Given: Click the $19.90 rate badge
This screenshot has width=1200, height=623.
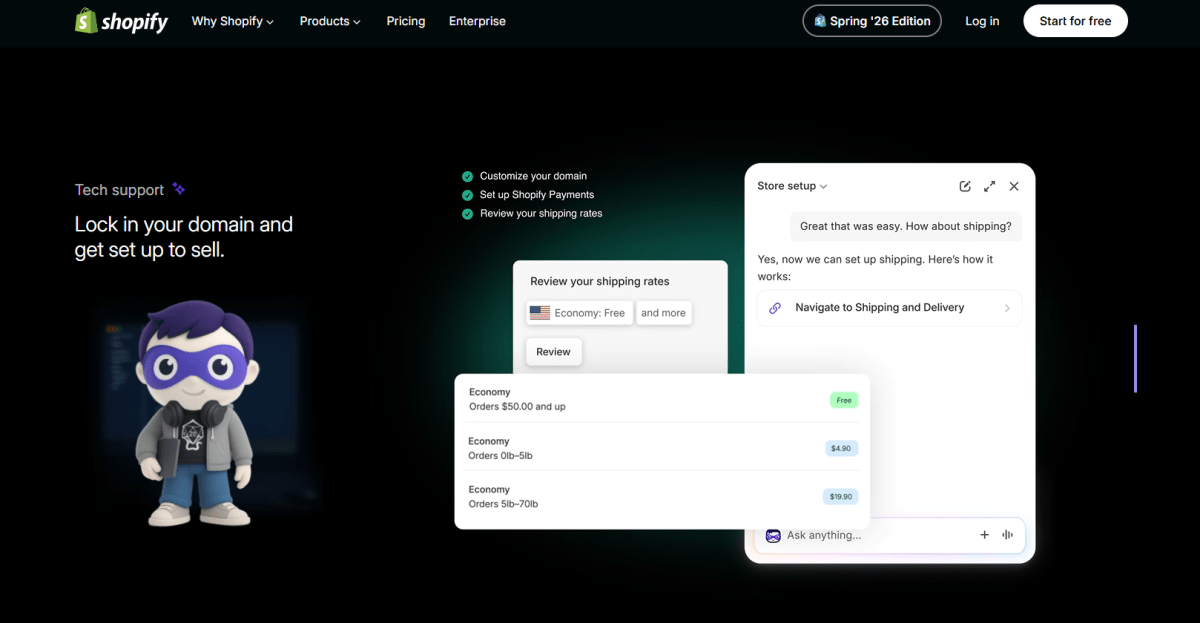Looking at the screenshot, I should pyautogui.click(x=841, y=496).
